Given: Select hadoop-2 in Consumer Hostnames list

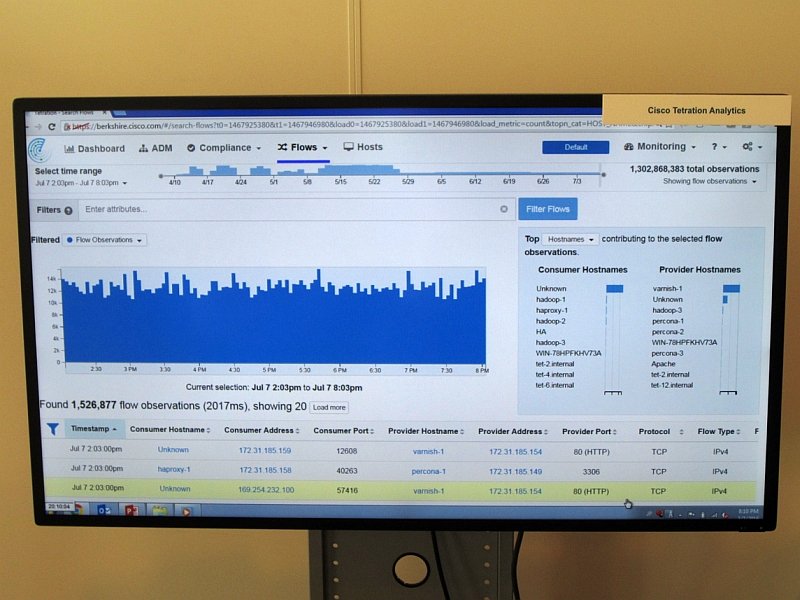Looking at the screenshot, I should (551, 321).
